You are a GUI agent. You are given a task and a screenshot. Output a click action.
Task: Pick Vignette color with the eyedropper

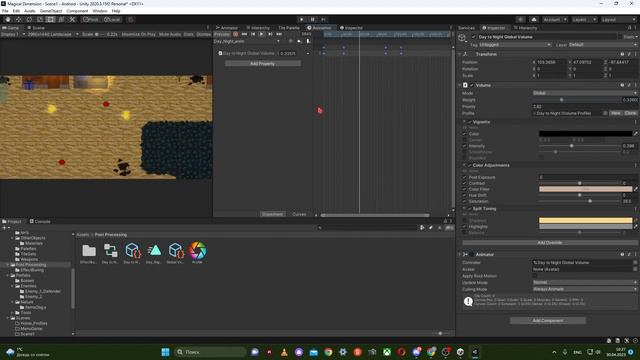click(636, 133)
